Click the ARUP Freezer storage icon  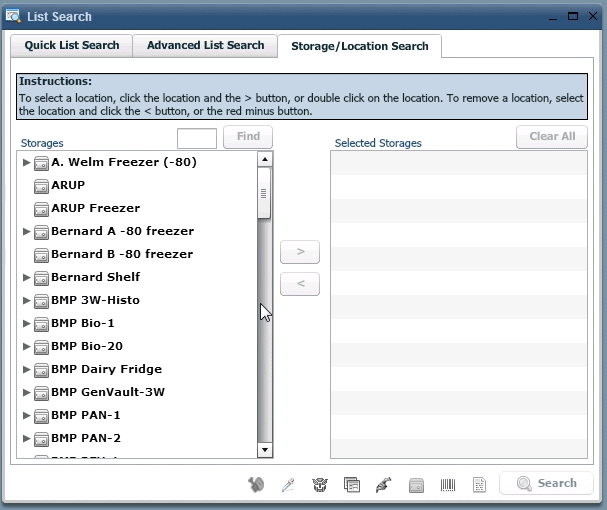[41, 209]
